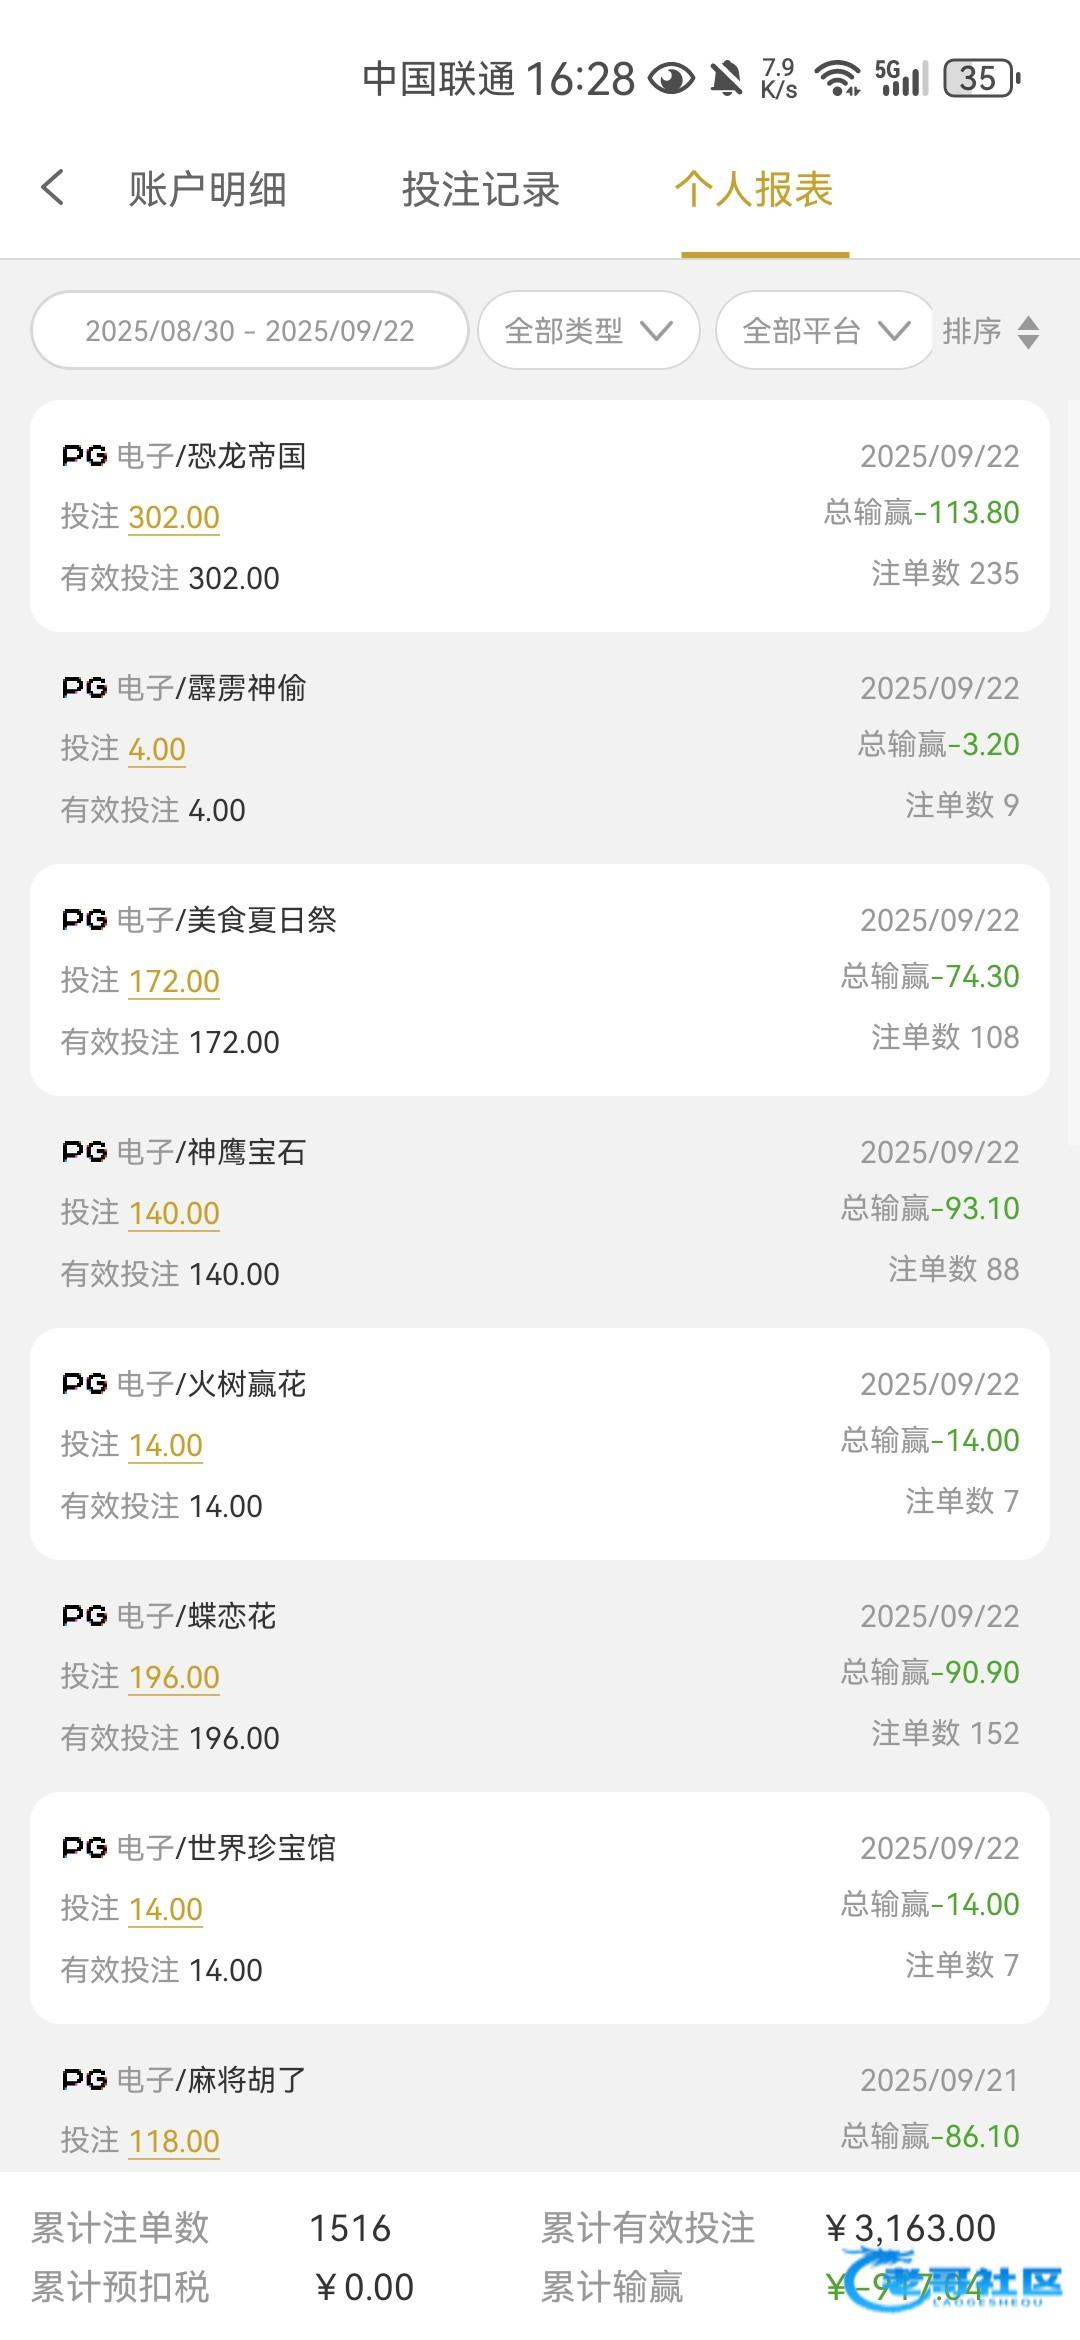Tap the battery indicator icon
Image resolution: width=1080 pixels, height=2340 pixels.
(x=982, y=78)
